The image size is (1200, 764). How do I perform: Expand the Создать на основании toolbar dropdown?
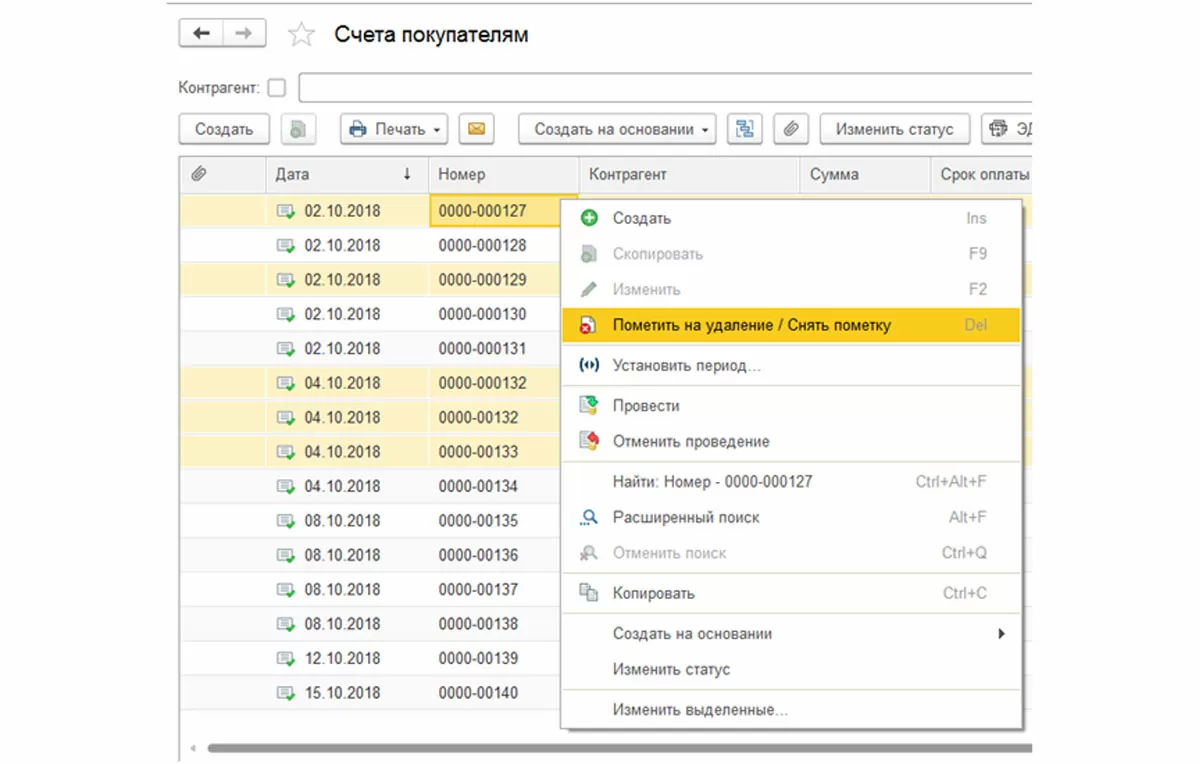tap(616, 129)
